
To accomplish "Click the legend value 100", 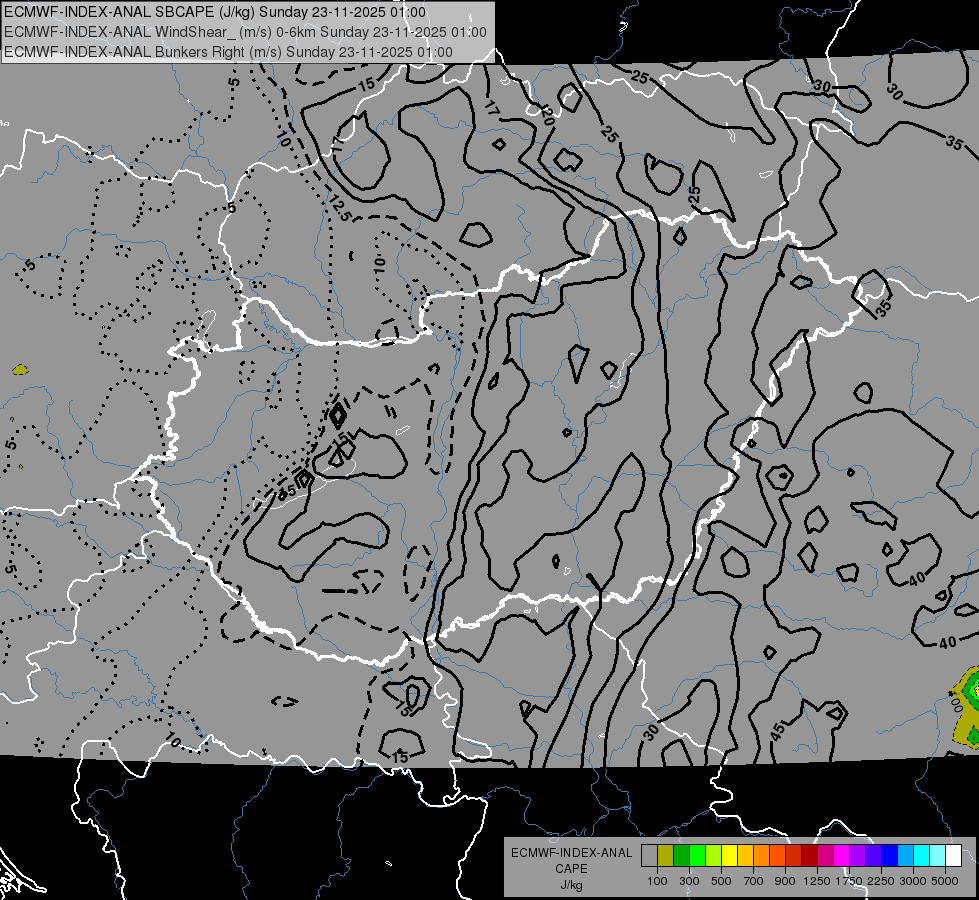I will click(x=657, y=881).
